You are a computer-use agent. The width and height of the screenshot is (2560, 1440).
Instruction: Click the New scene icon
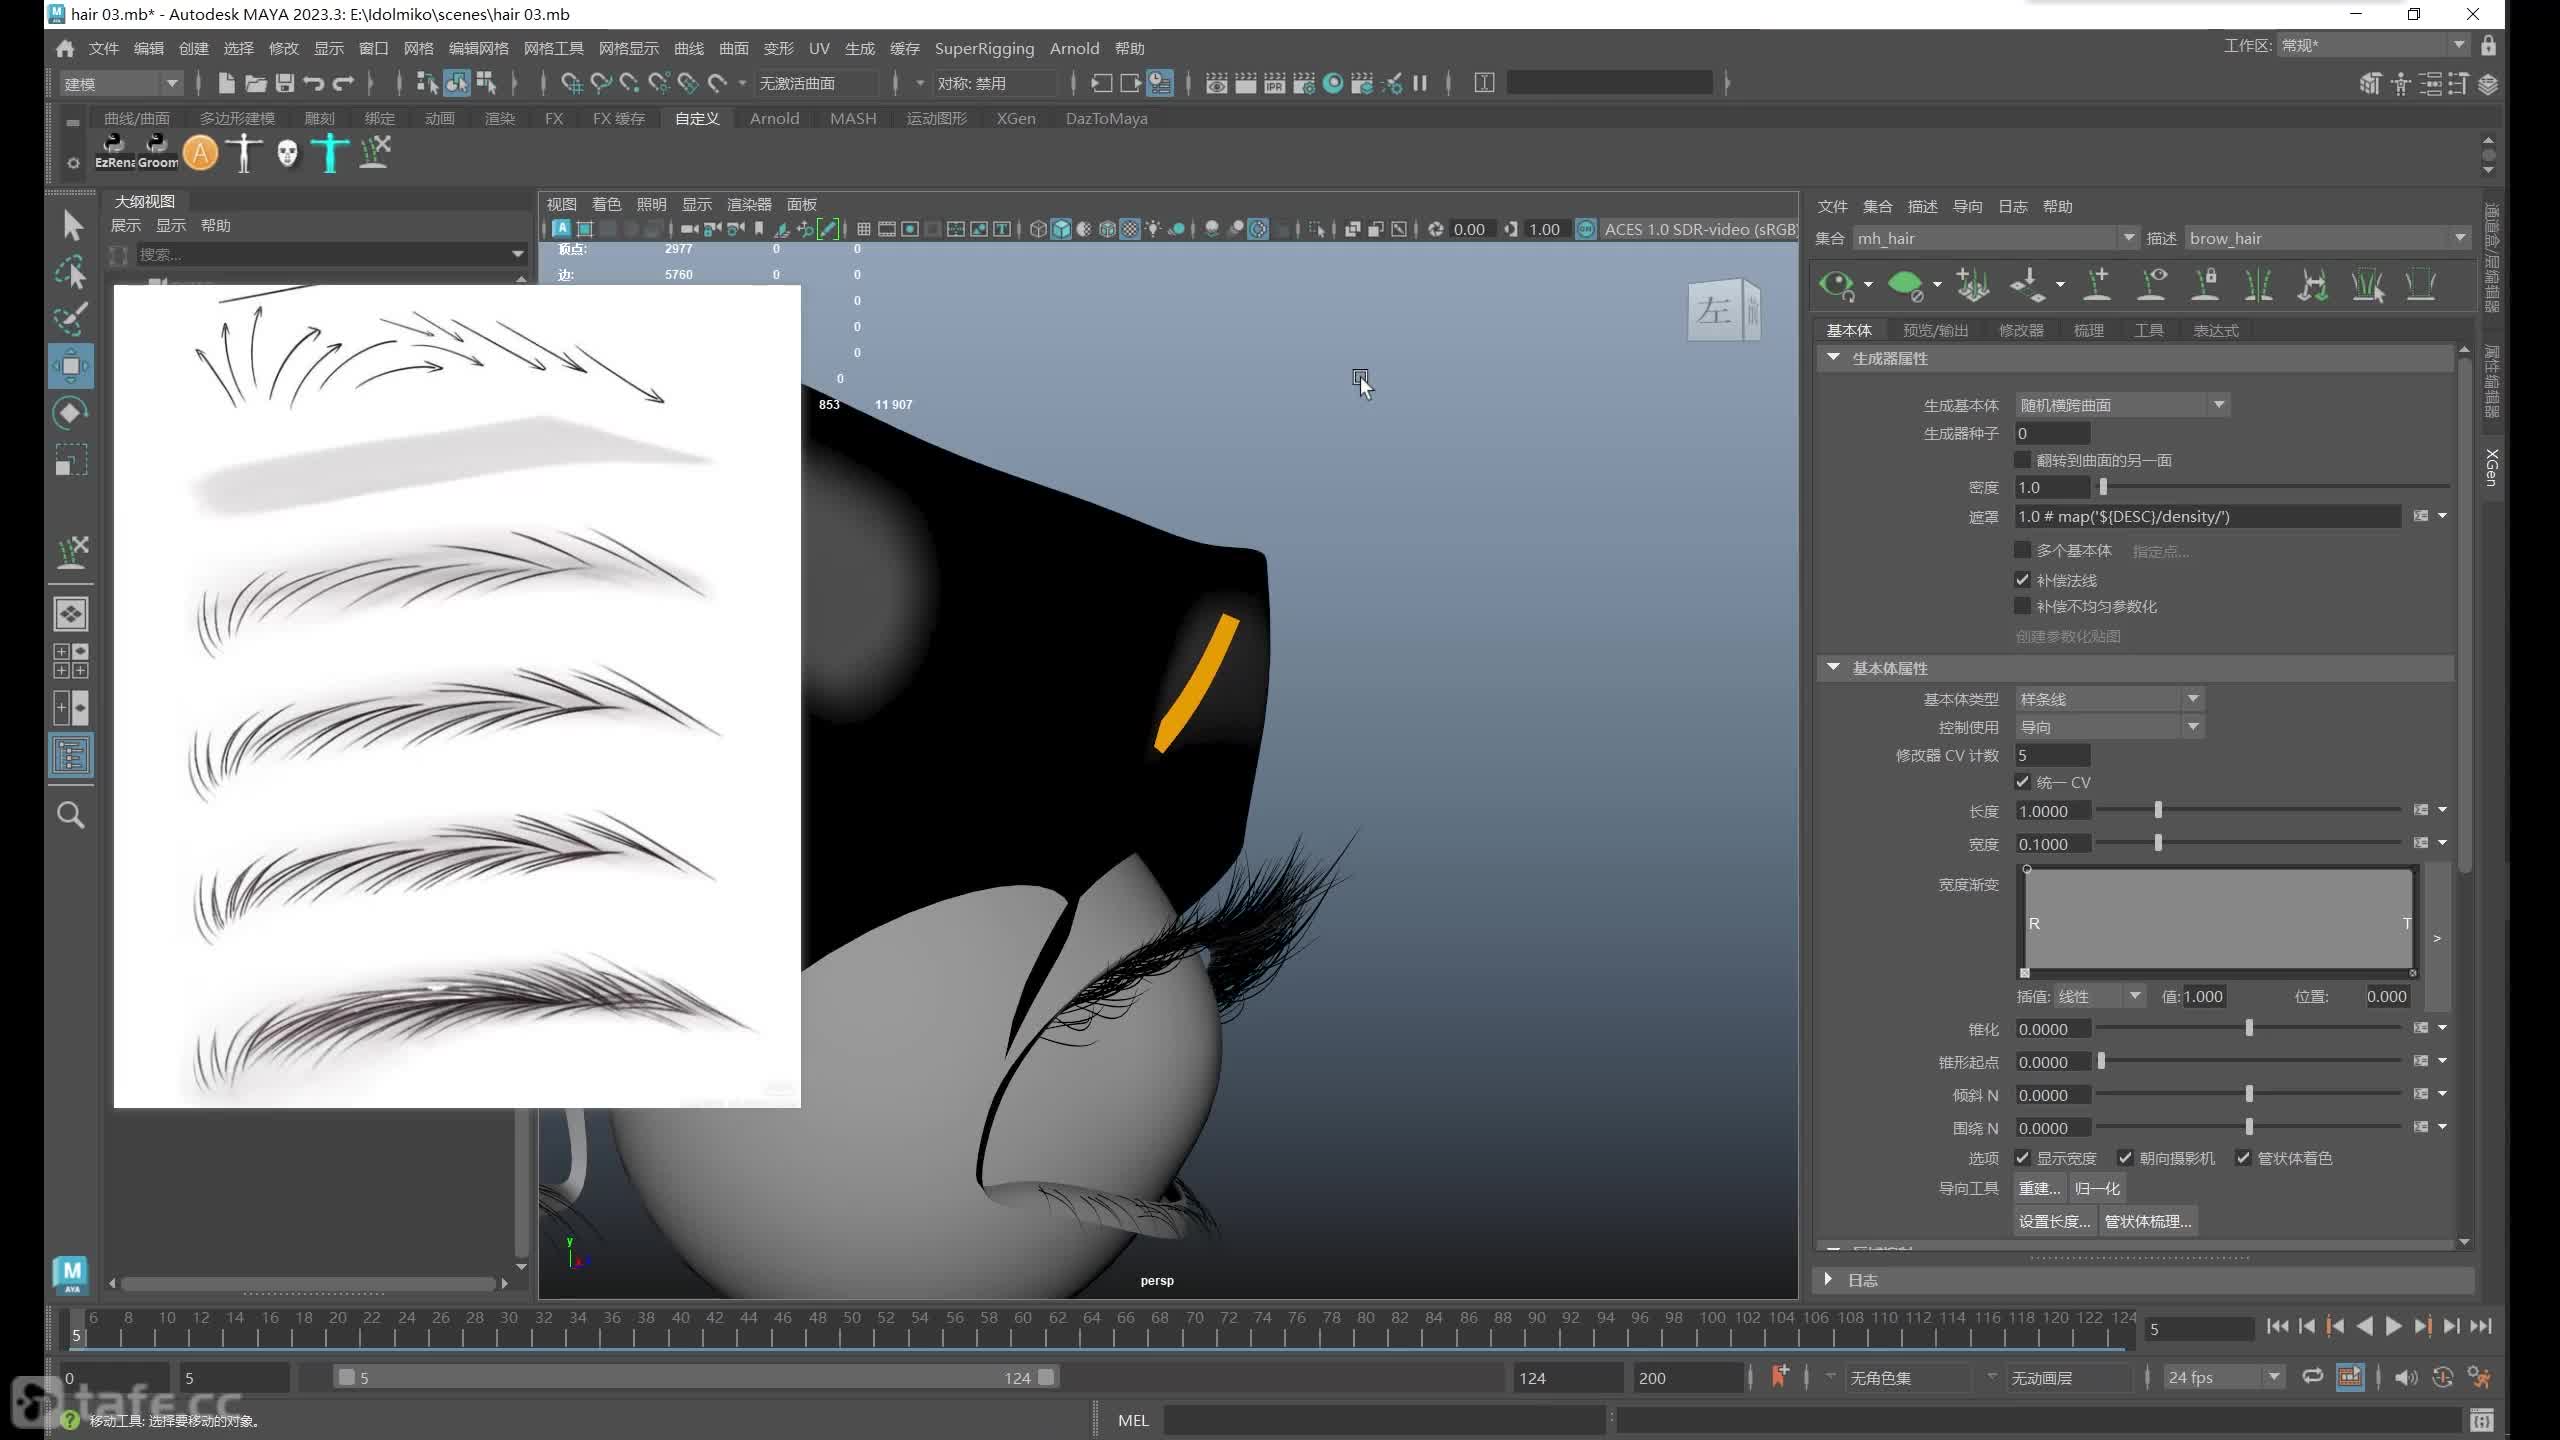[x=227, y=83]
